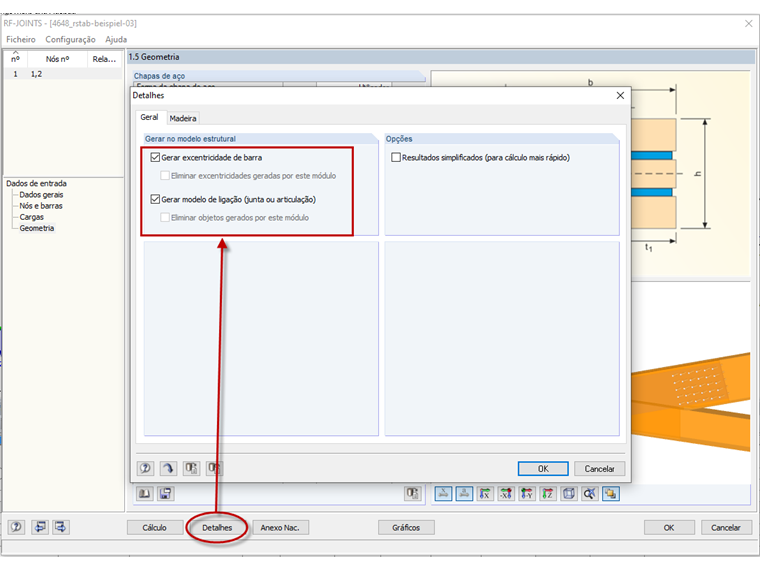Sort by the nº column header

point(16,59)
